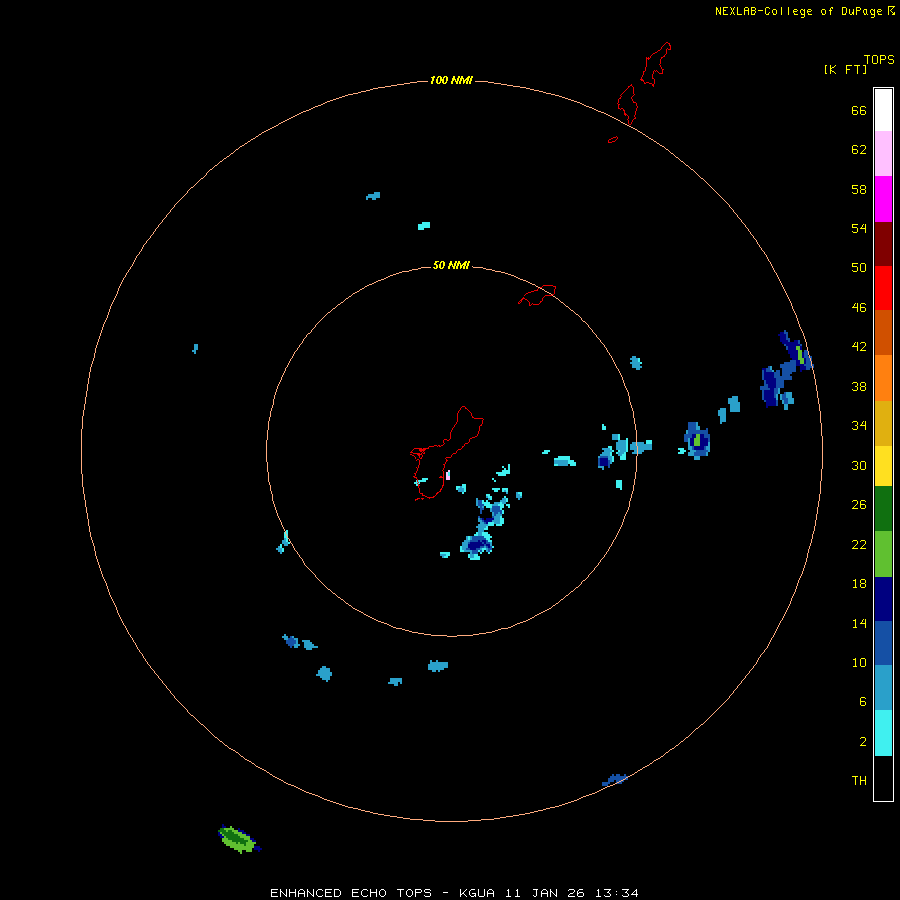This screenshot has height=900, width=900.
Task: Click the white swatch in TOPS legend
Action: 883,110
